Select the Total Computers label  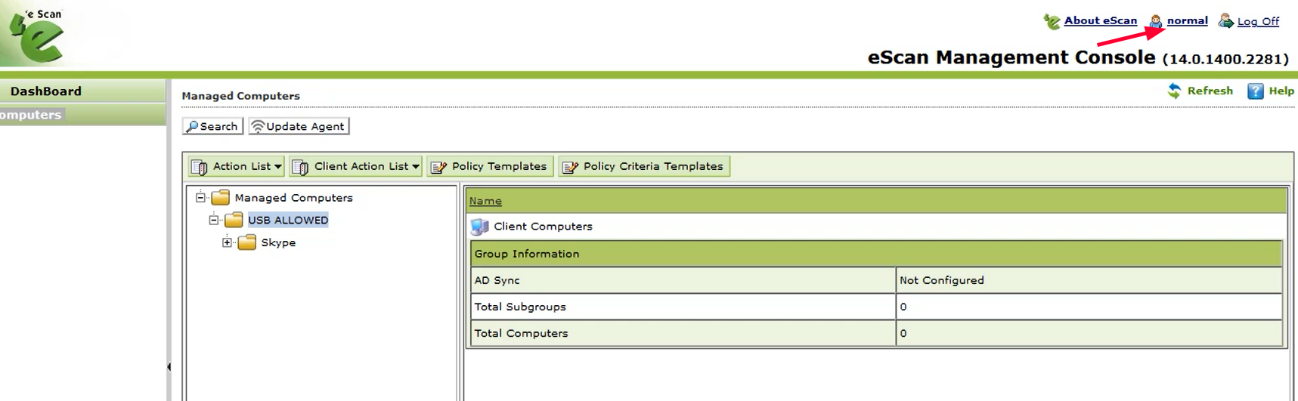point(521,333)
